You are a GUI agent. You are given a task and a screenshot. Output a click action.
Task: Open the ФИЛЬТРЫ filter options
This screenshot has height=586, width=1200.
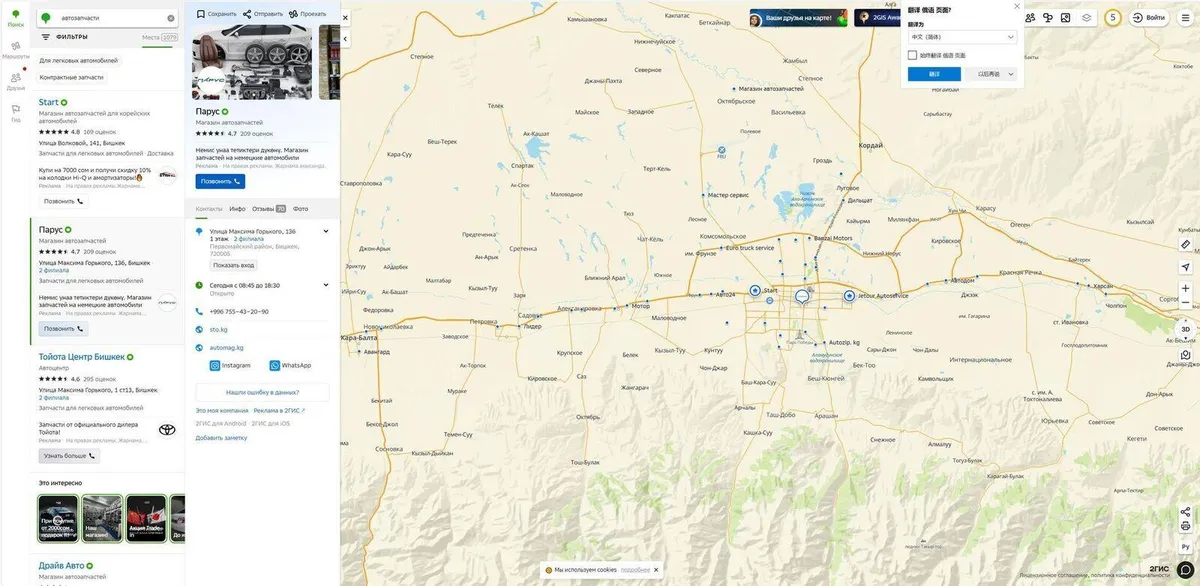coord(64,37)
